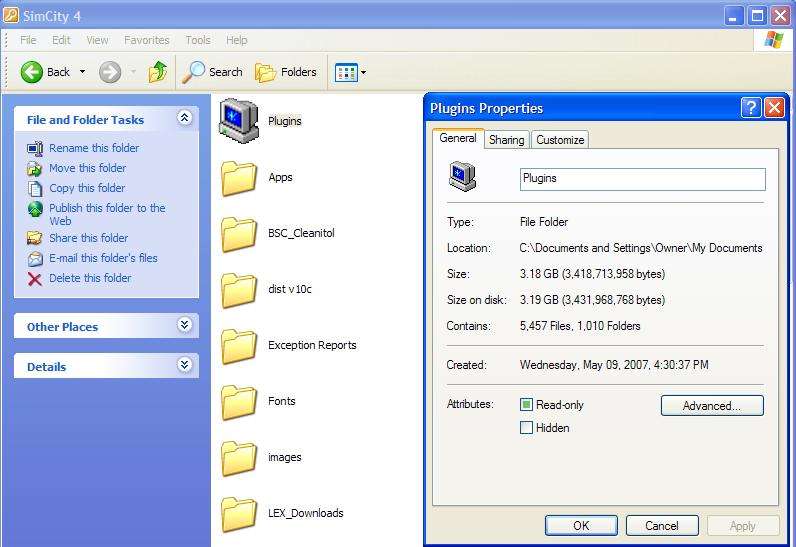The width and height of the screenshot is (796, 547).
Task: Select the BSC_Cleanitol folder icon
Action: [x=239, y=234]
